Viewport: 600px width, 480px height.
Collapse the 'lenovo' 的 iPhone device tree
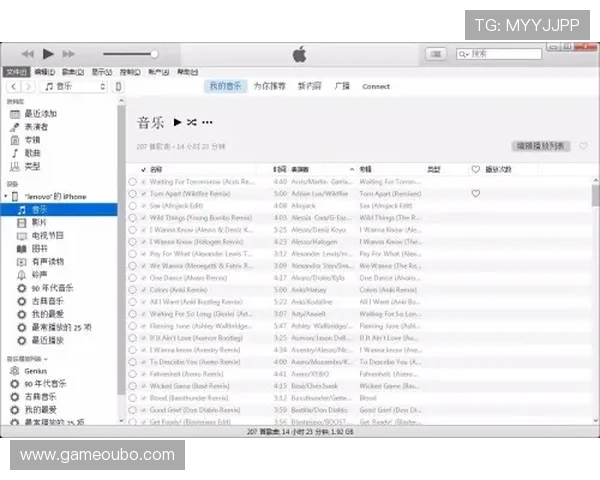tap(5, 196)
